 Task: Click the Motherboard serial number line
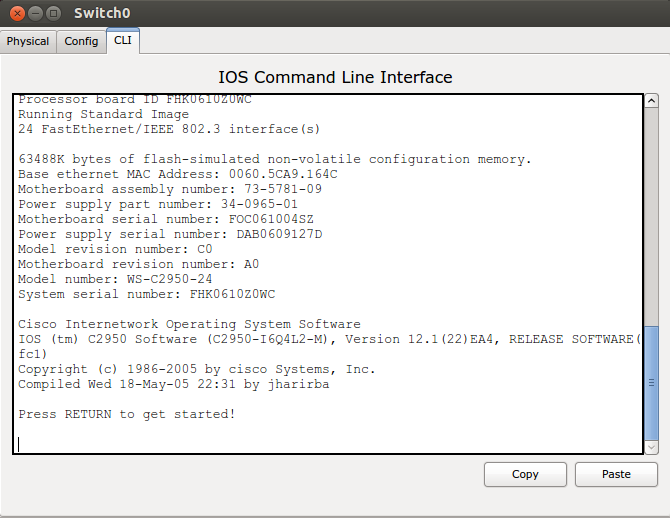pos(166,219)
